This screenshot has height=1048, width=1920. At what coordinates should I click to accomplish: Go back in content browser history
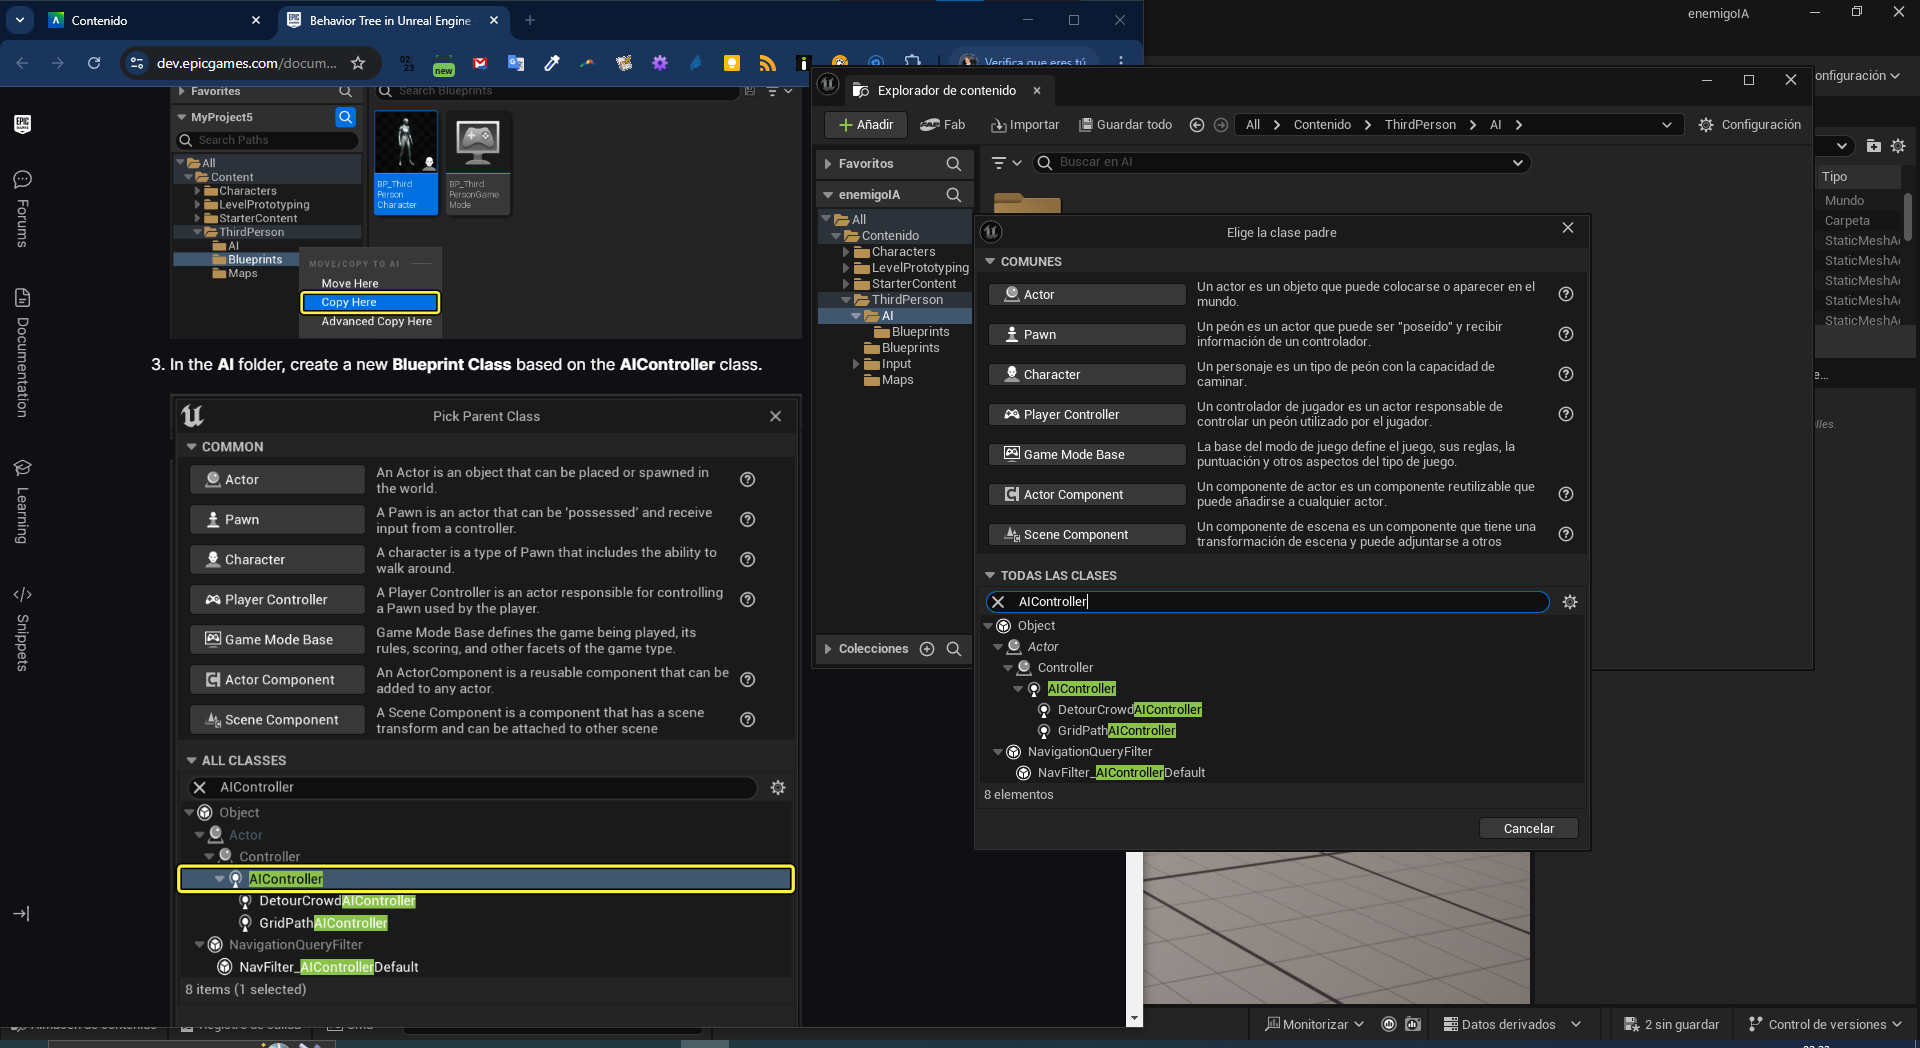tap(1197, 125)
